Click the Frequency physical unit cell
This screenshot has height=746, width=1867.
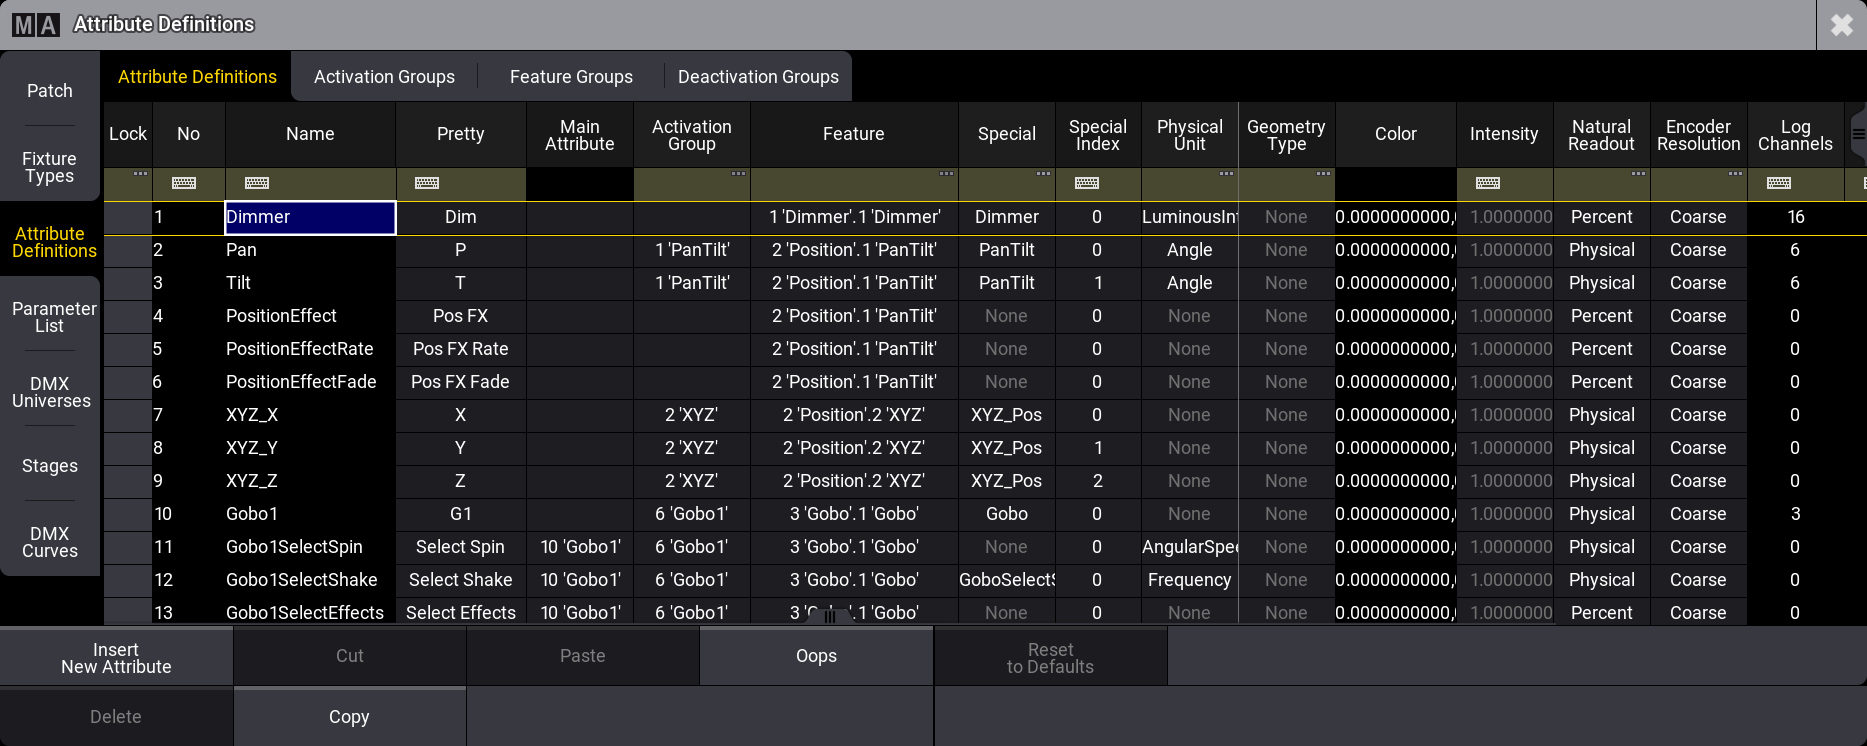click(1190, 580)
